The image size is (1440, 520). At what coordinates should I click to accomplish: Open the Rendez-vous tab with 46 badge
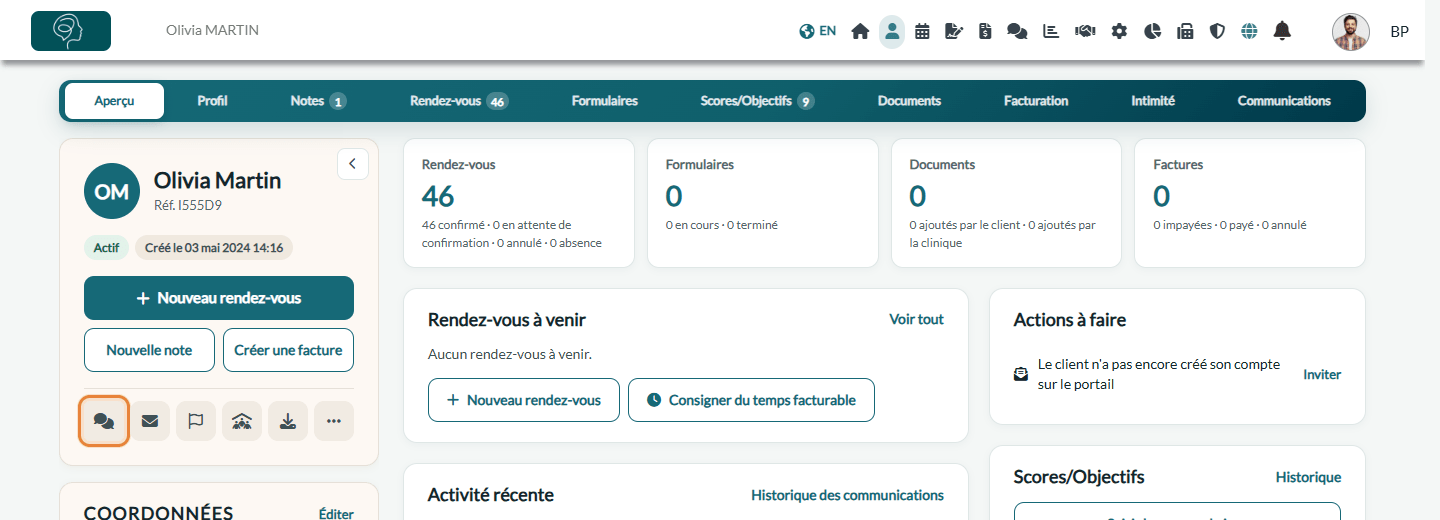[459, 101]
